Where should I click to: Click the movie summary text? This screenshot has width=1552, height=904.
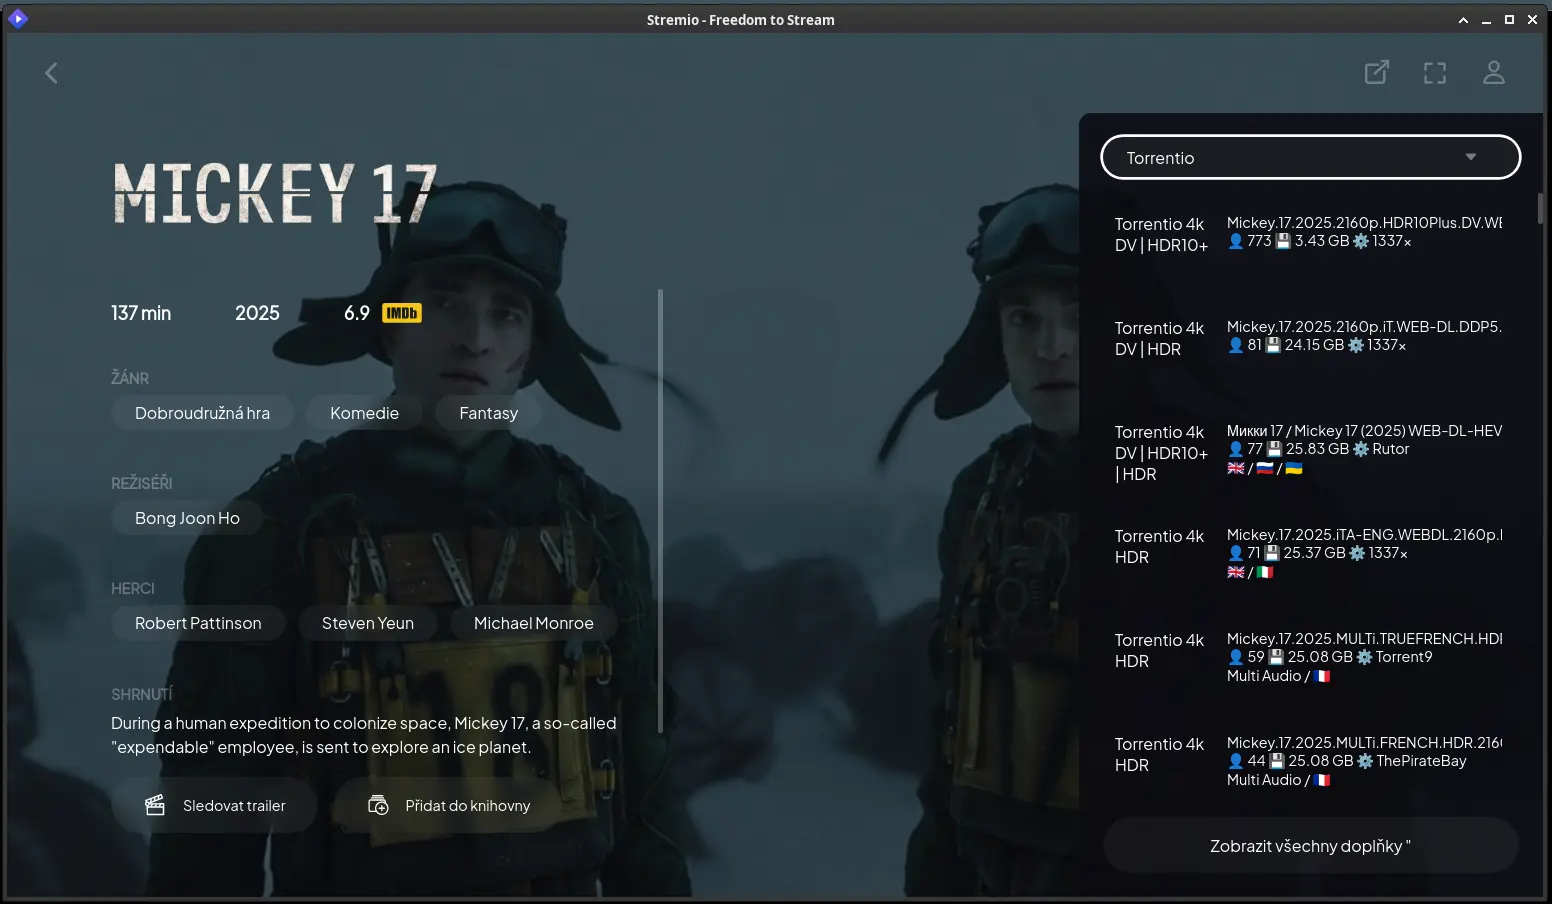[364, 735]
